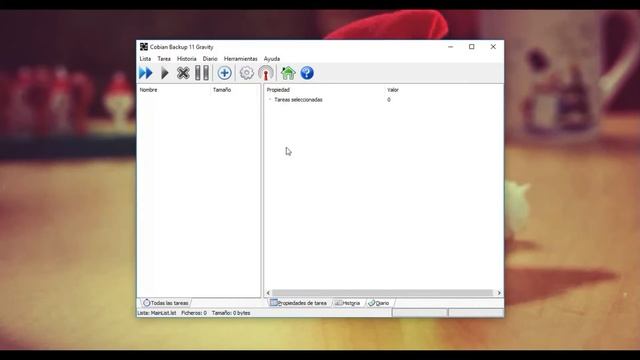Select the Tareas seleccionadas row
Screen dimensions: 640x360
(384, 100)
